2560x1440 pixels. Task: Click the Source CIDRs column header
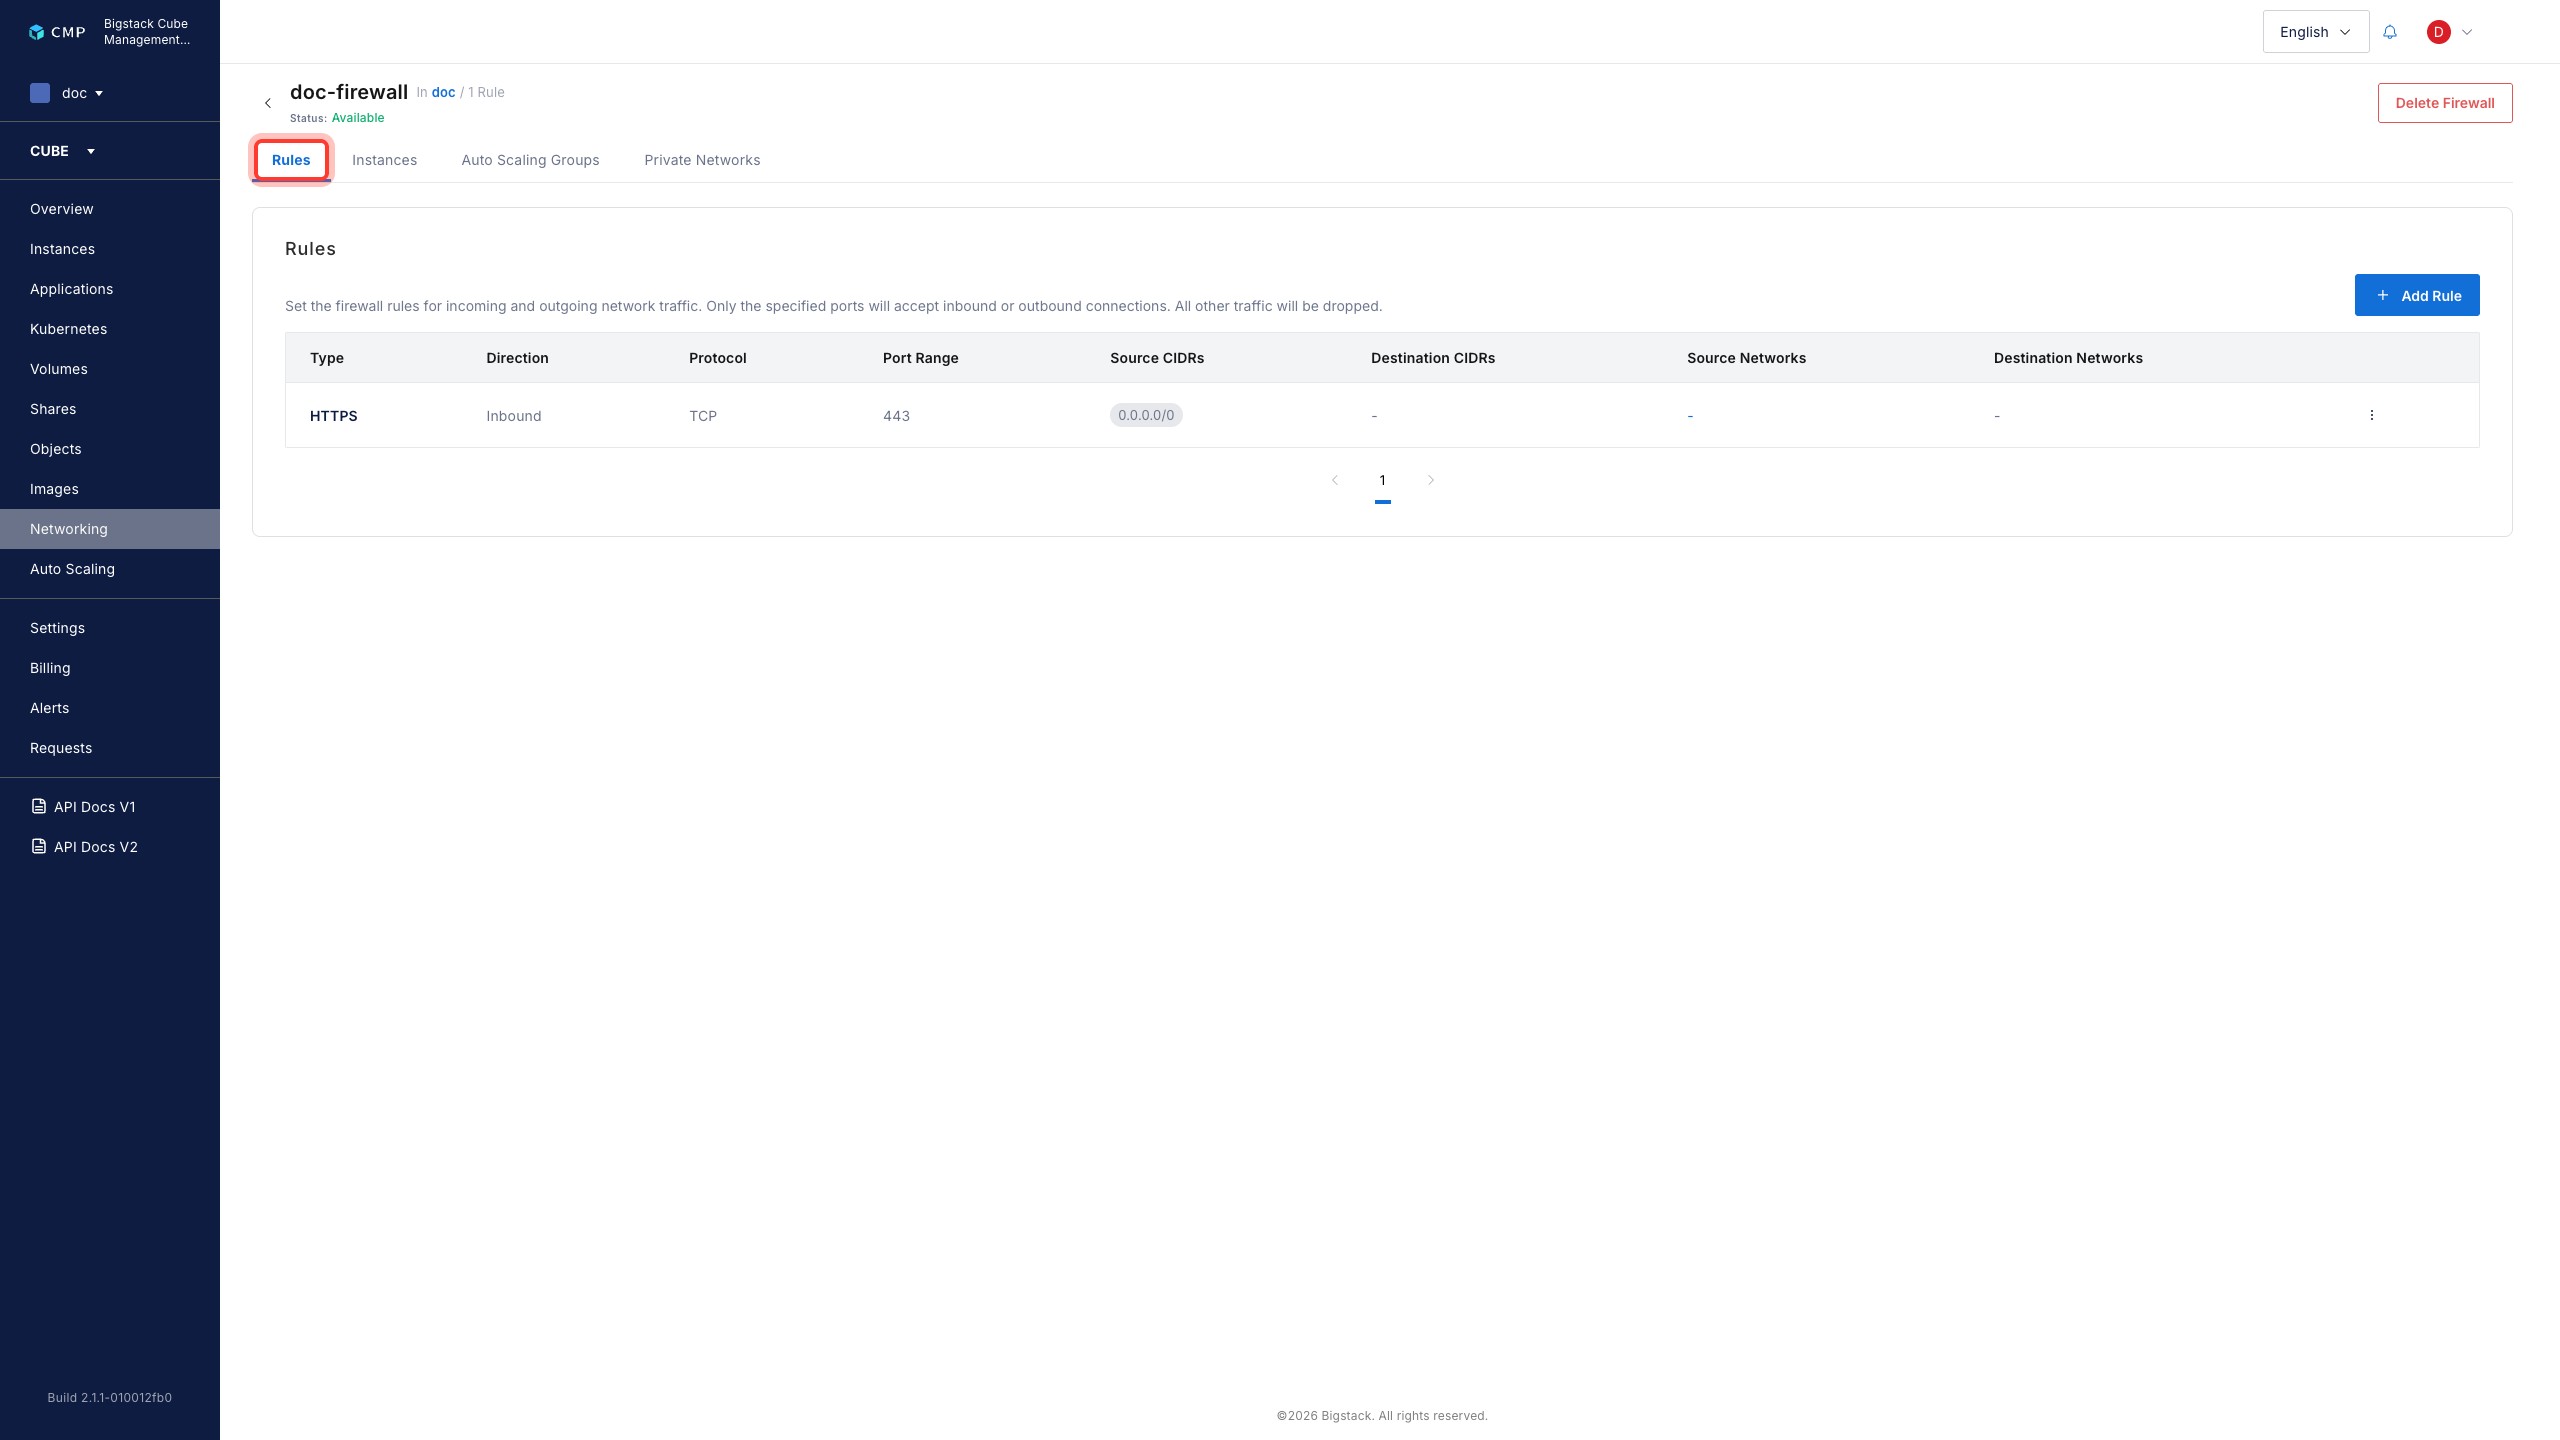pyautogui.click(x=1157, y=358)
